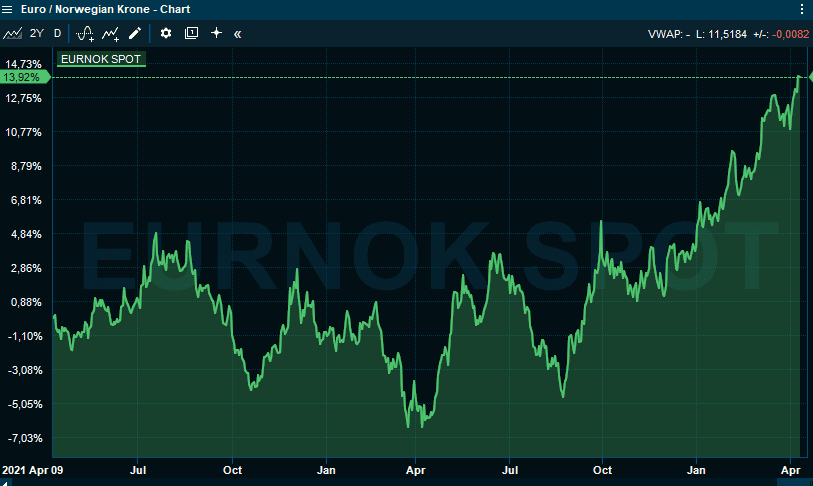Click the Euro / Norwegian Krone chart title
The height and width of the screenshot is (486, 813).
(x=105, y=9)
